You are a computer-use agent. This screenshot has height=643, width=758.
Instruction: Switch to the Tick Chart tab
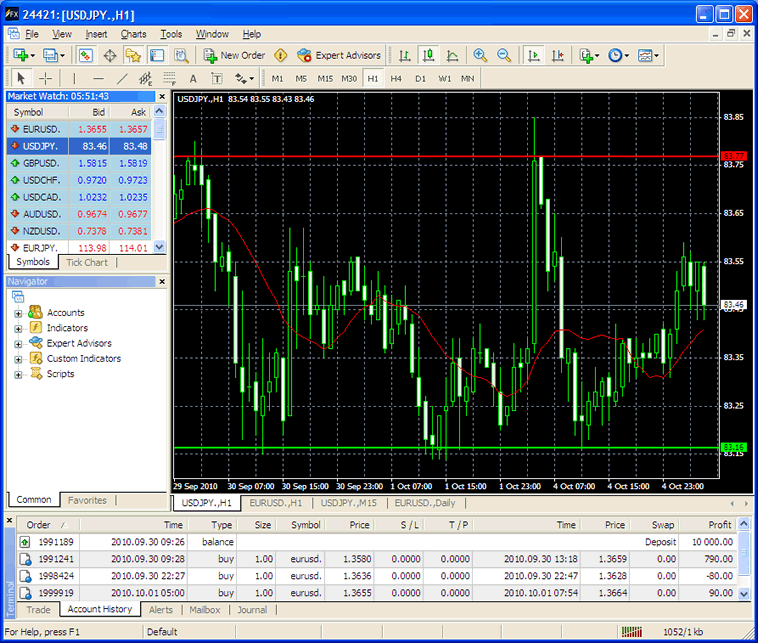[x=87, y=263]
